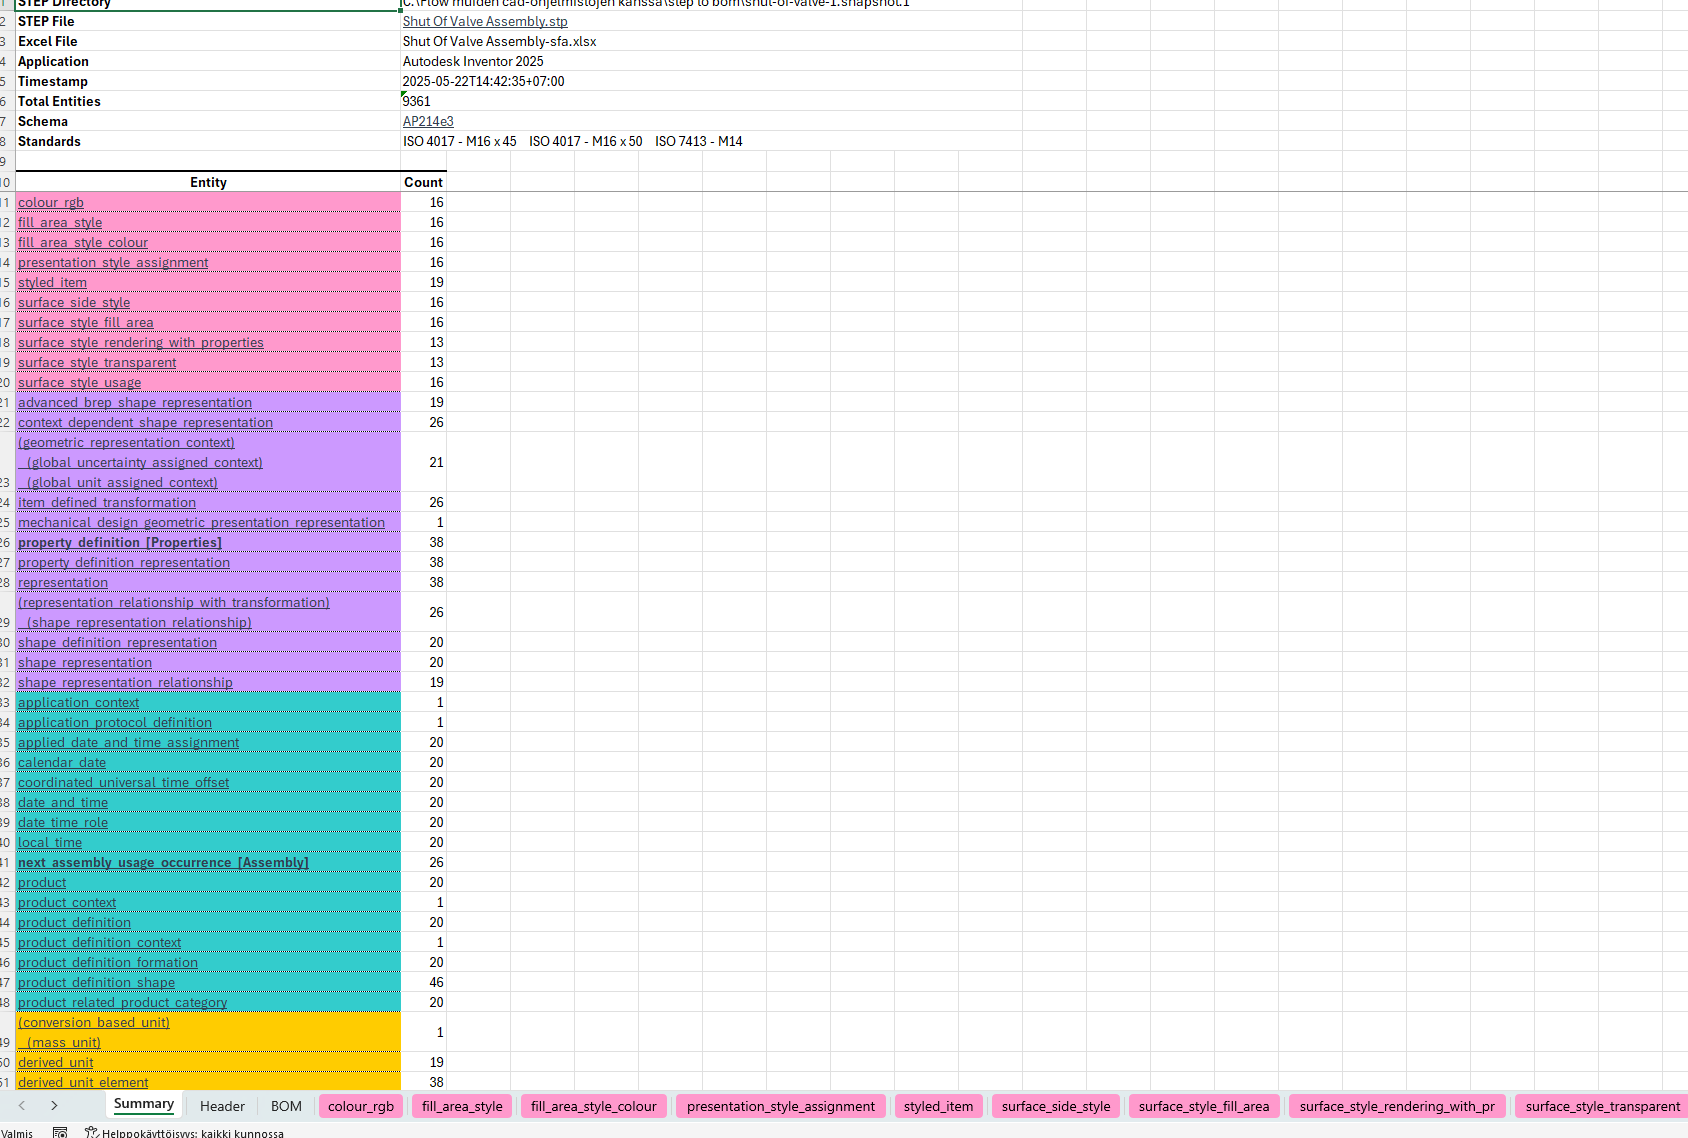The image size is (1688, 1138).
Task: Select the count 46 for product_definition_shape
Action: pos(436,982)
